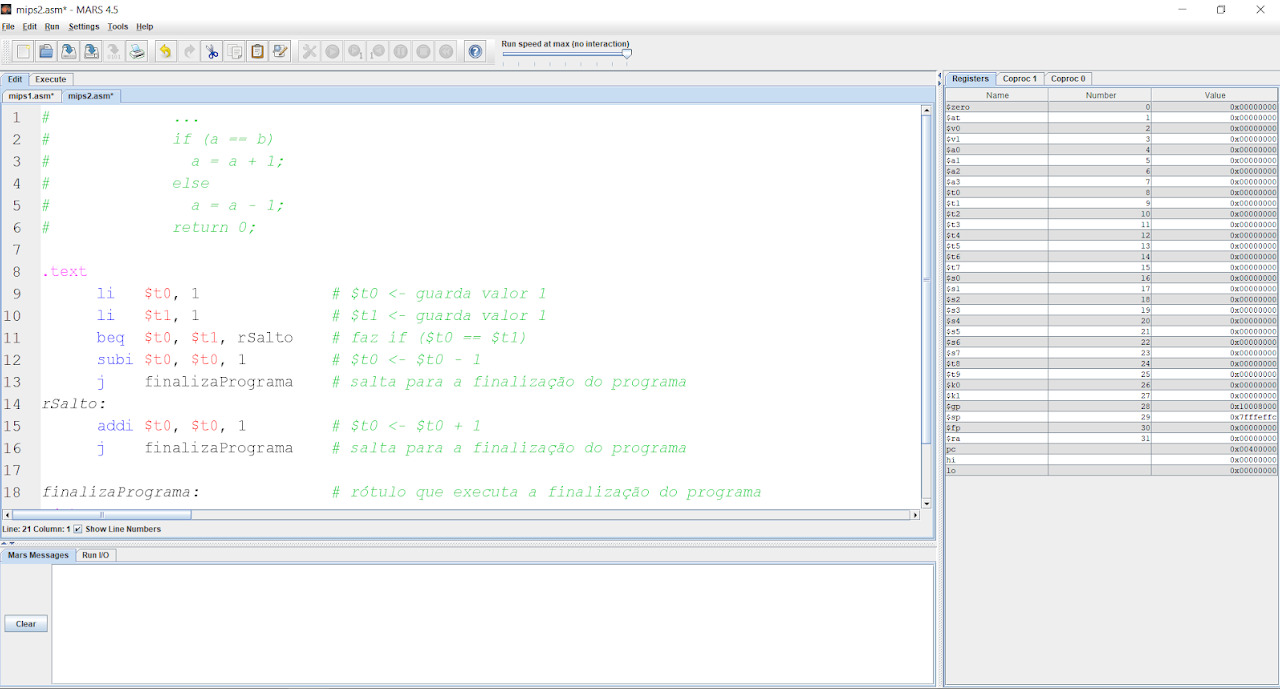The height and width of the screenshot is (689, 1280).
Task: Click the editor's horizontal scrollbar right arrow
Action: 914,515
